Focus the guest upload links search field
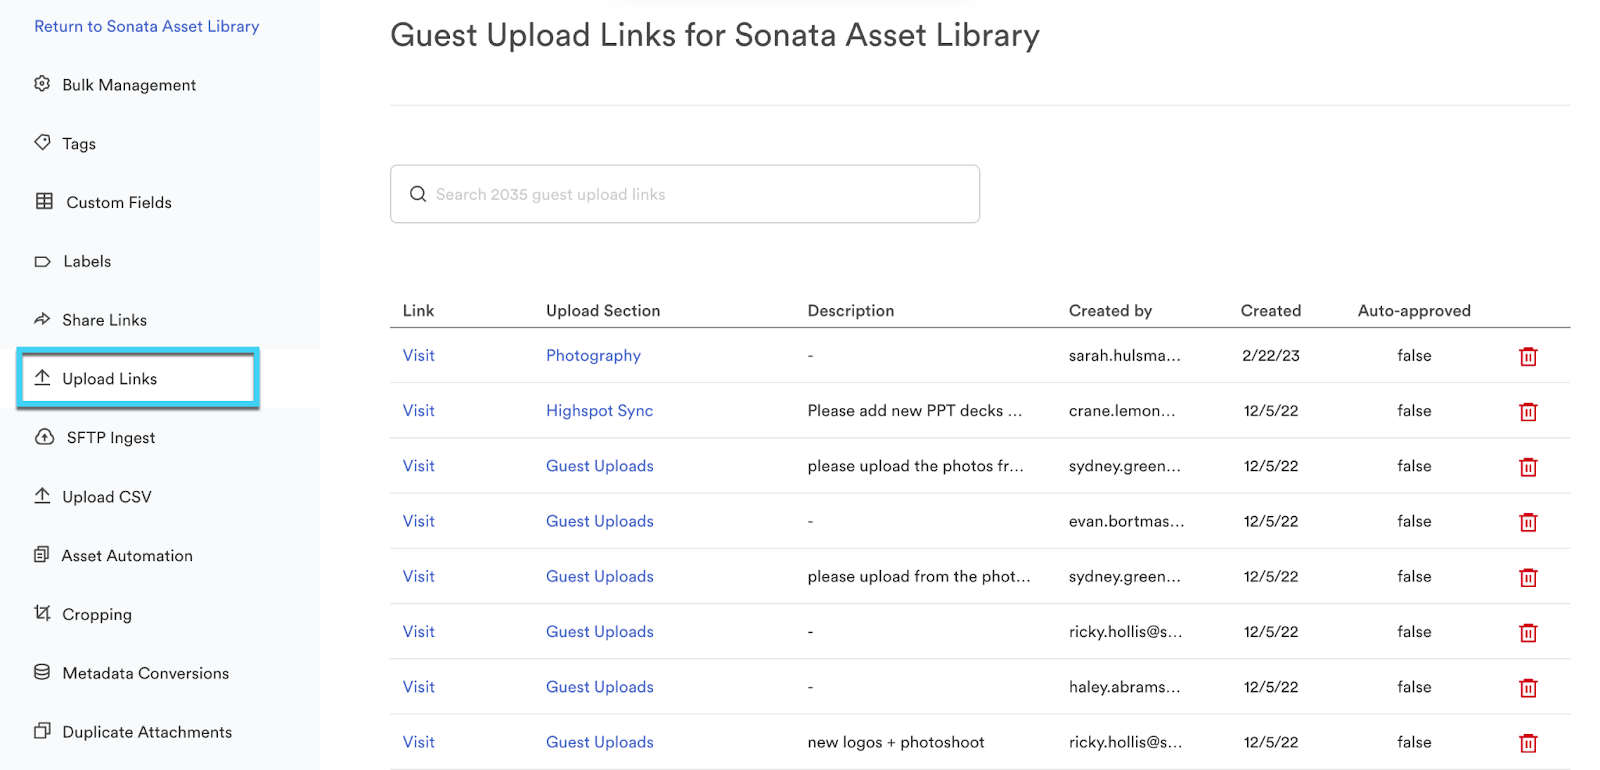 coord(700,194)
